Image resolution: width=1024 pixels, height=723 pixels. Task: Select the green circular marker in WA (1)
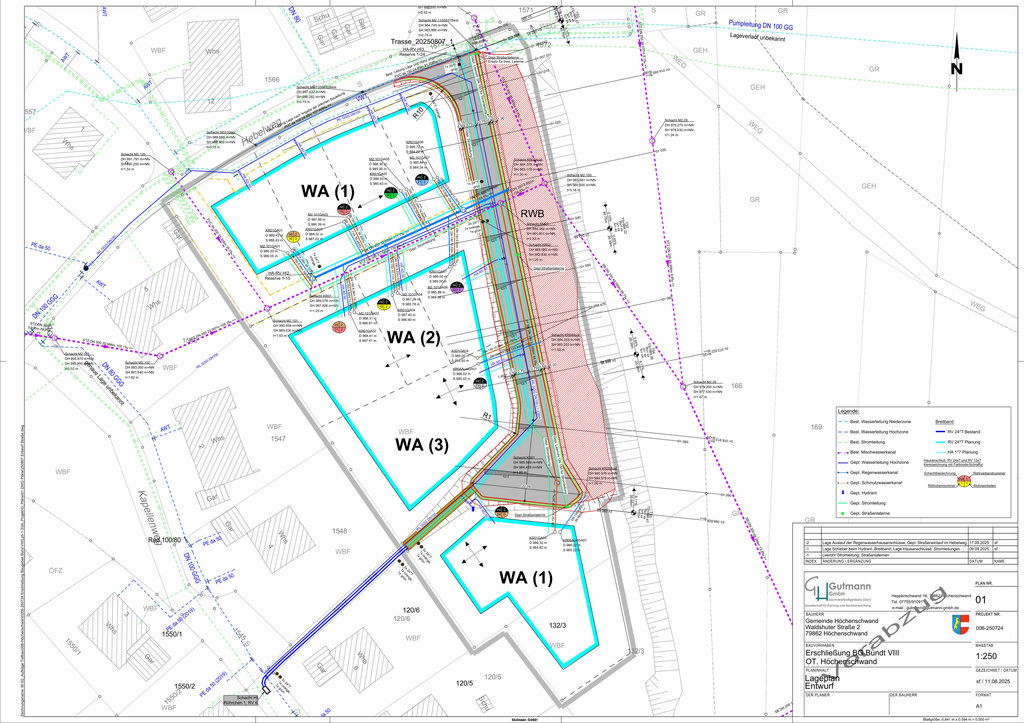tap(391, 194)
